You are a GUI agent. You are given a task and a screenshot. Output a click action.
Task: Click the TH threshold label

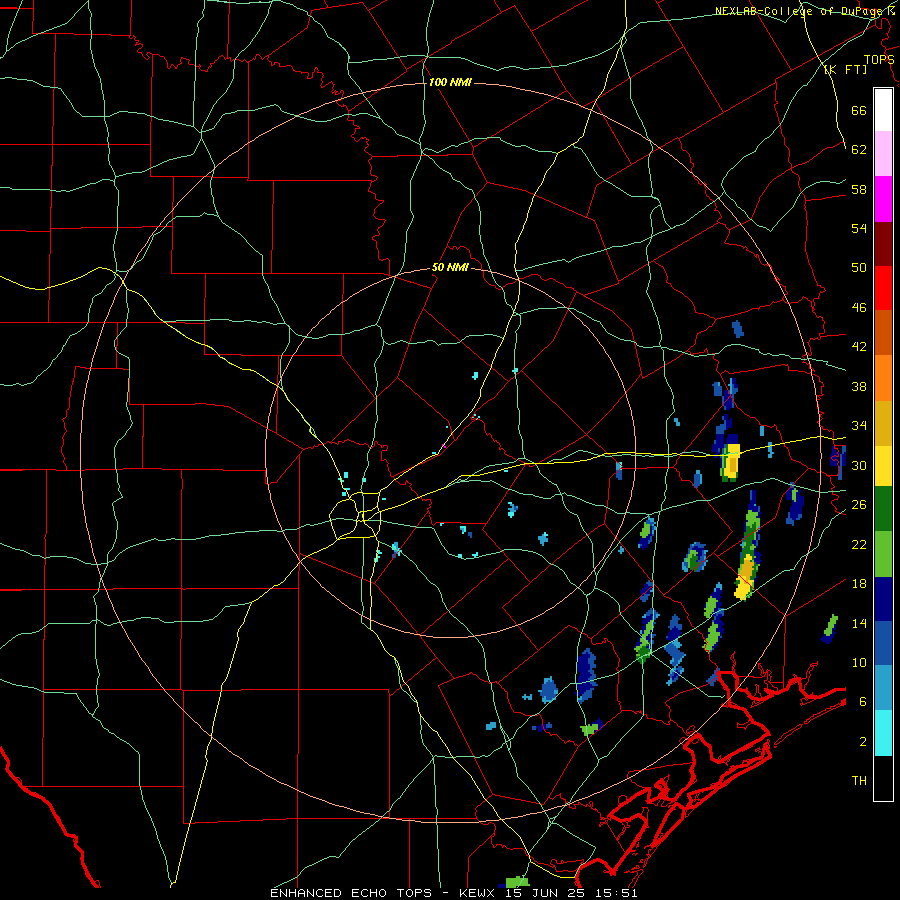859,781
